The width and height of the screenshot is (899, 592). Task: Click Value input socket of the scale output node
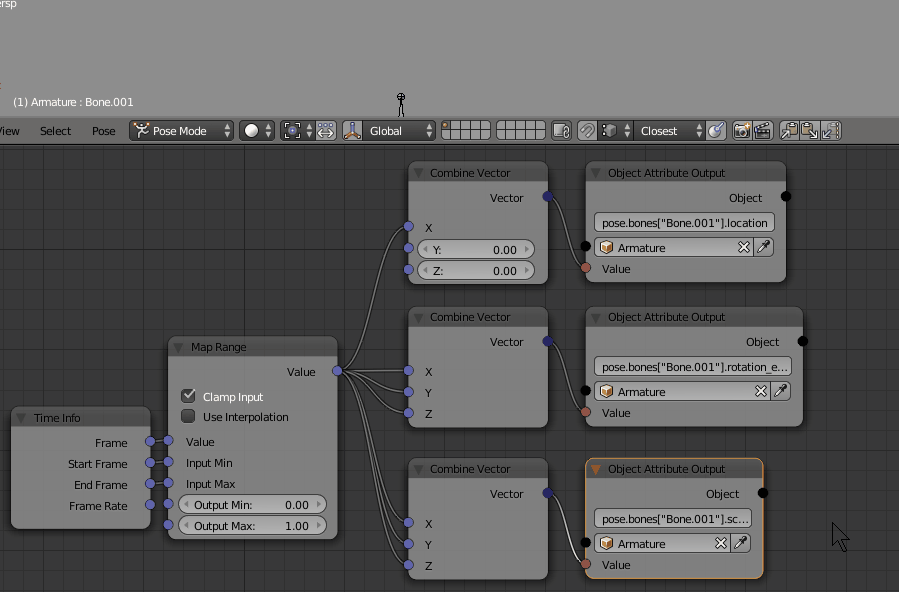pyautogui.click(x=585, y=564)
